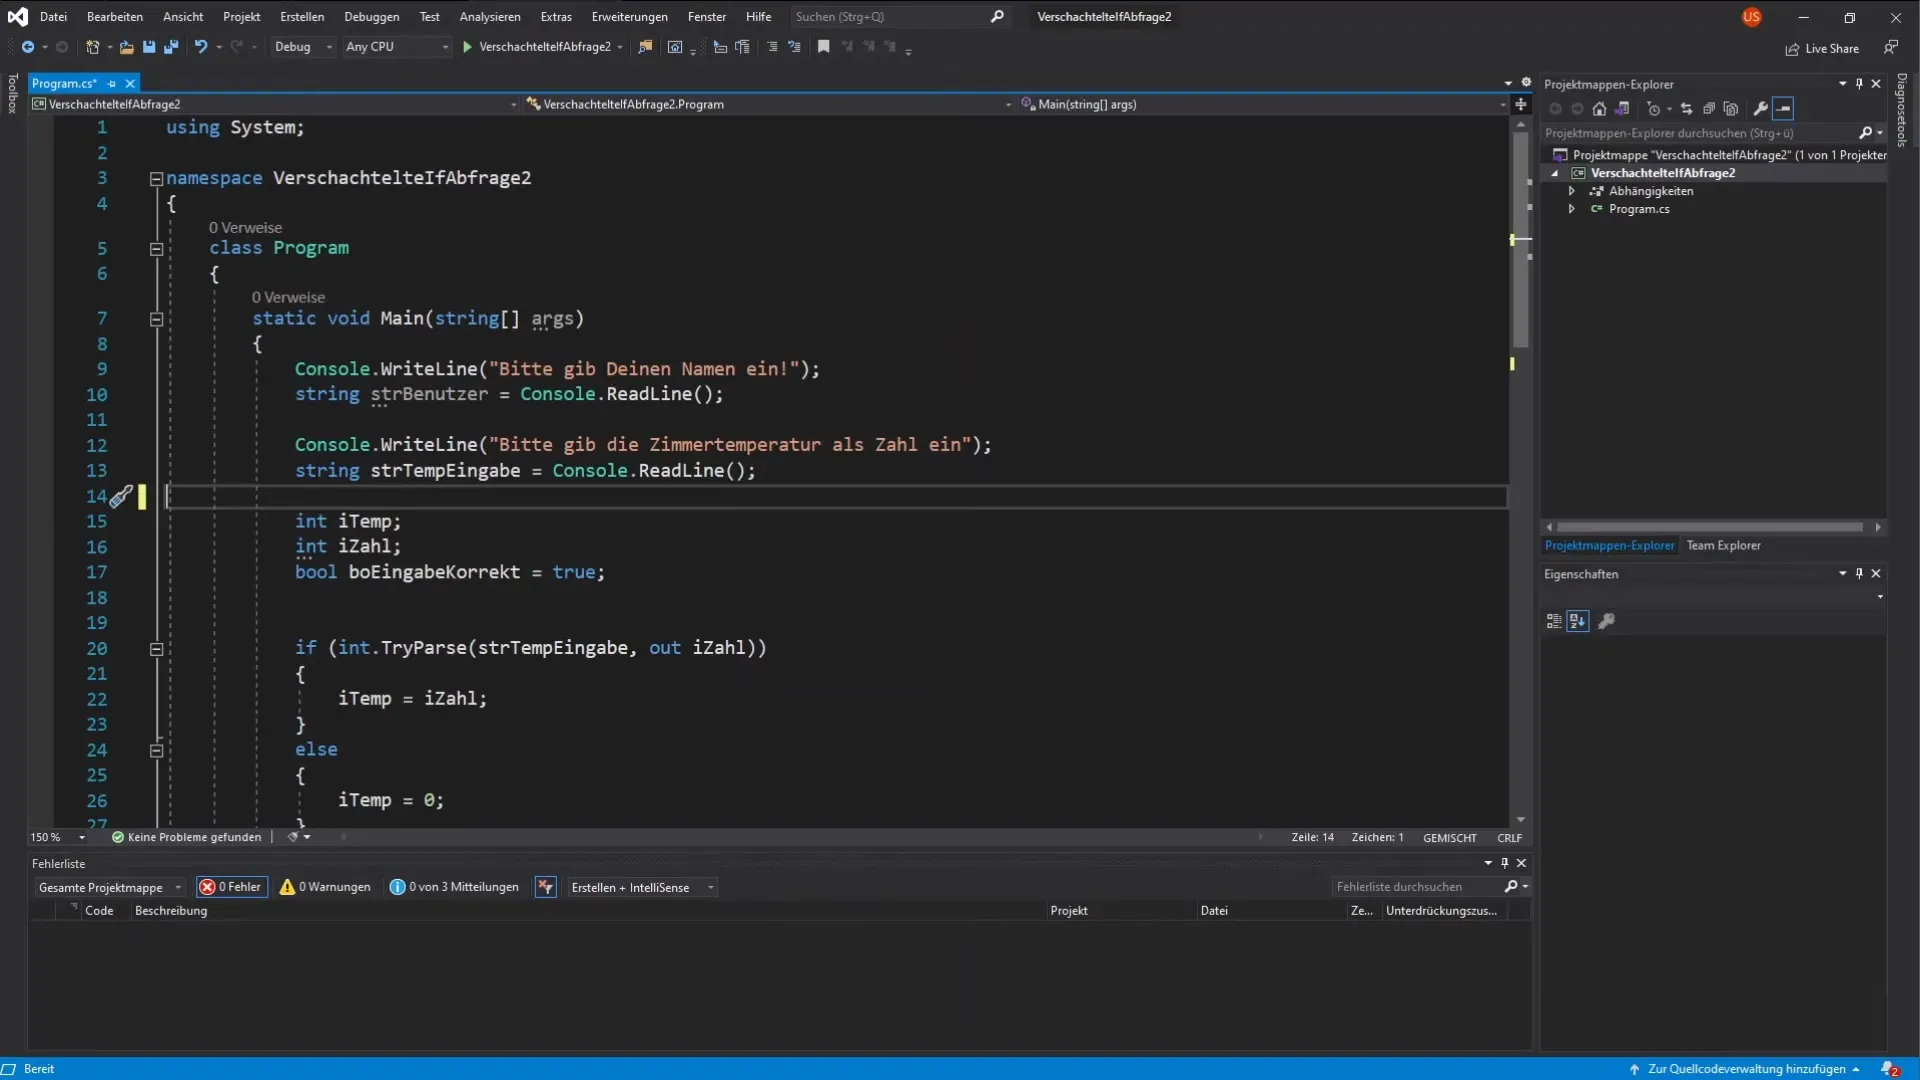This screenshot has height=1080, width=1920.
Task: Click the property pages wrench in Eigenschaften
Action: click(1607, 622)
